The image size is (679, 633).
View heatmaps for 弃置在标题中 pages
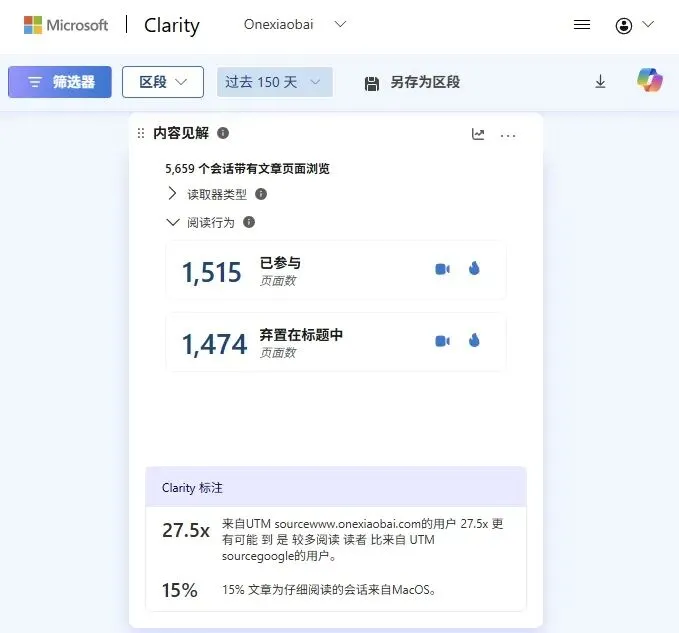474,340
